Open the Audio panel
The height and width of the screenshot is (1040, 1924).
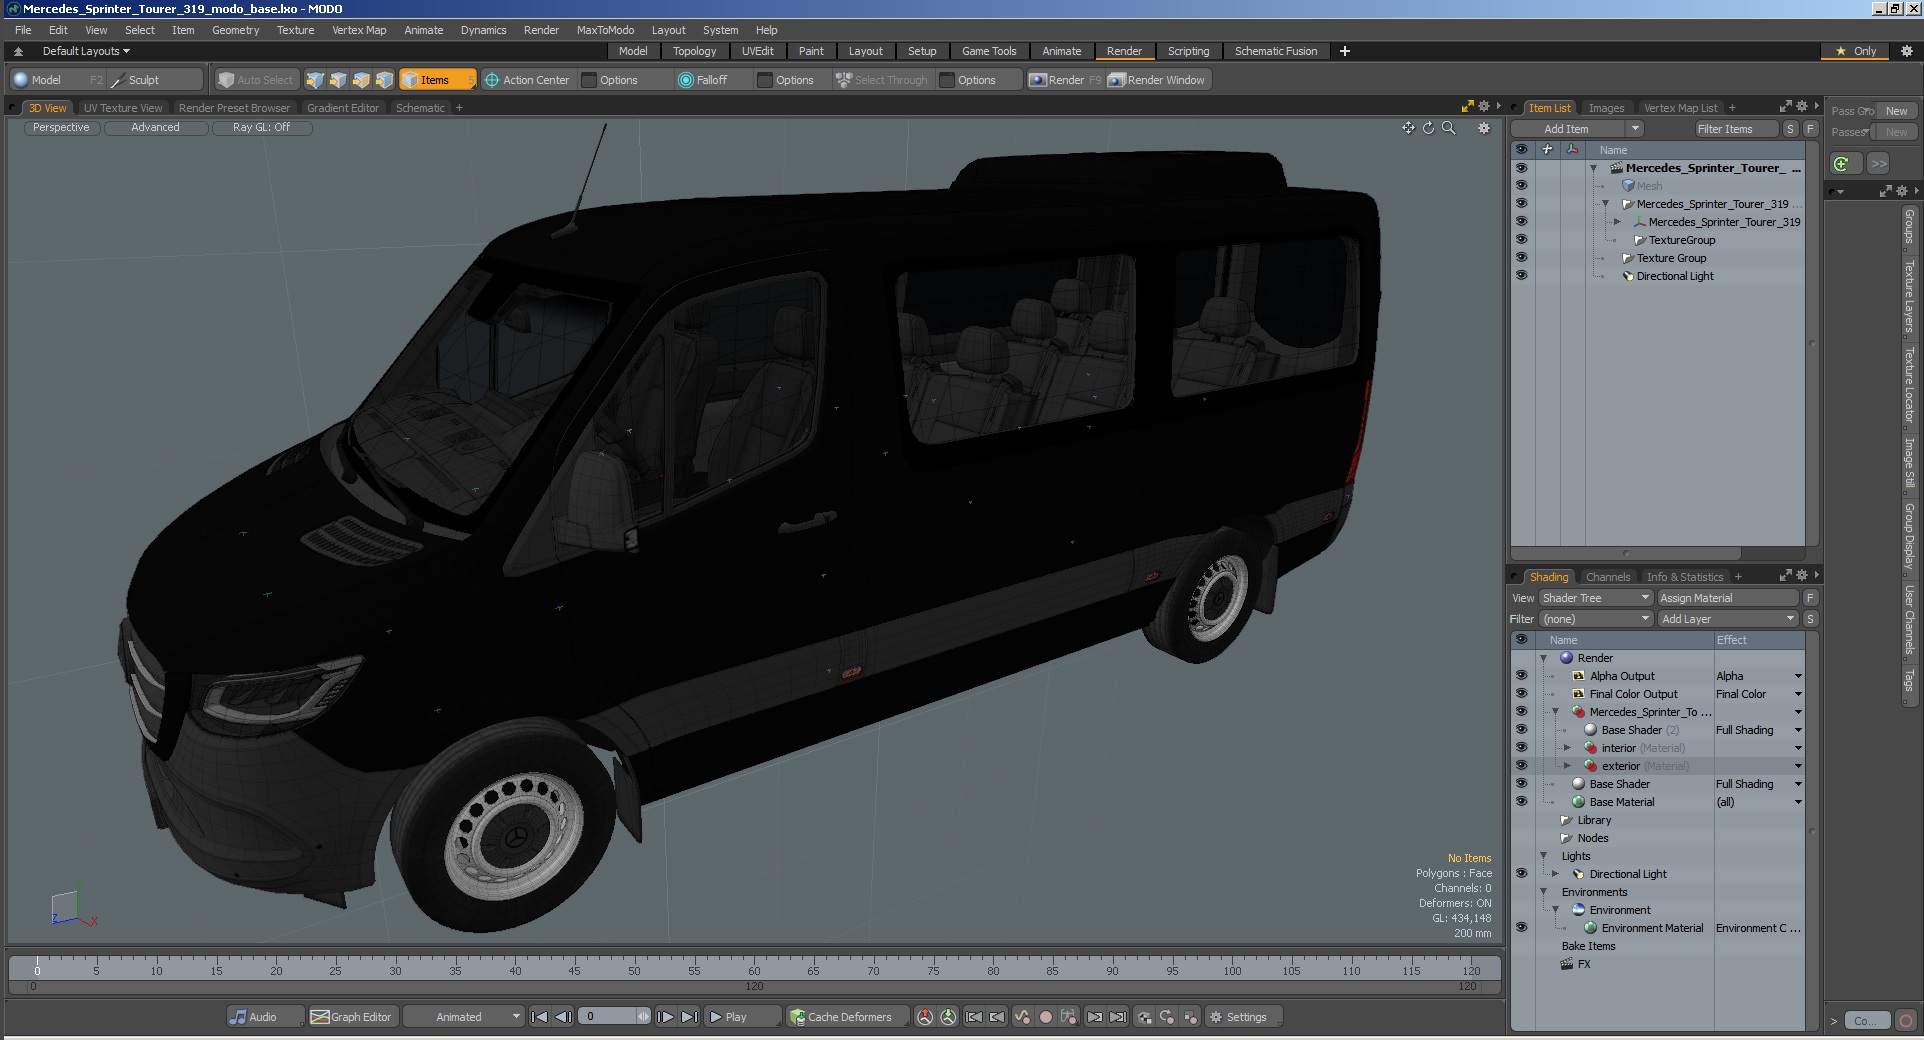(x=263, y=1017)
